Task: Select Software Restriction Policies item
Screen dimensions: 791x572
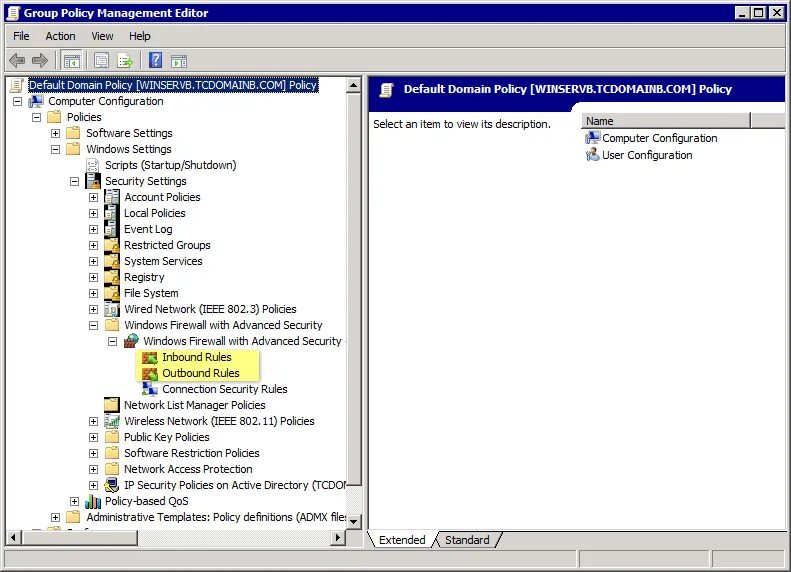Action: (x=192, y=453)
